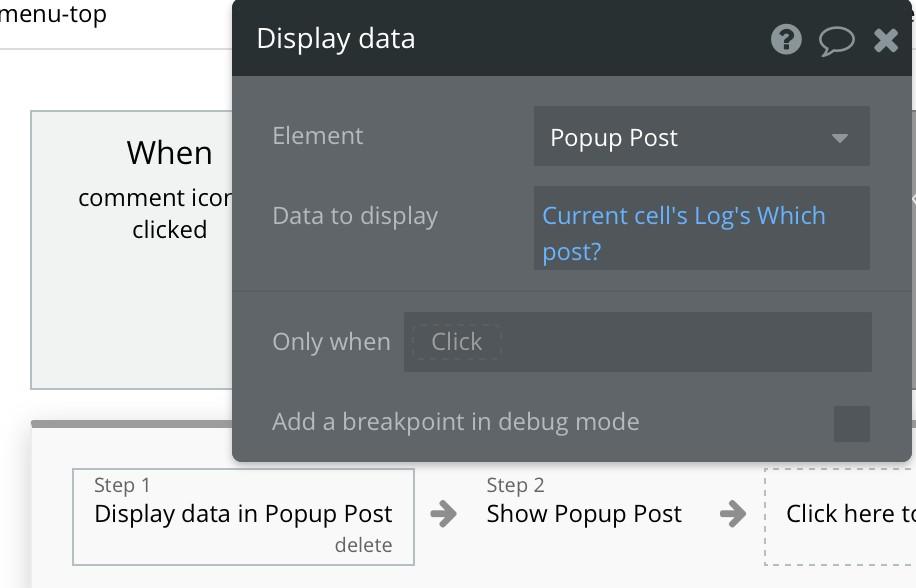Close the Display data panel
916x588 pixels.
[x=886, y=40]
